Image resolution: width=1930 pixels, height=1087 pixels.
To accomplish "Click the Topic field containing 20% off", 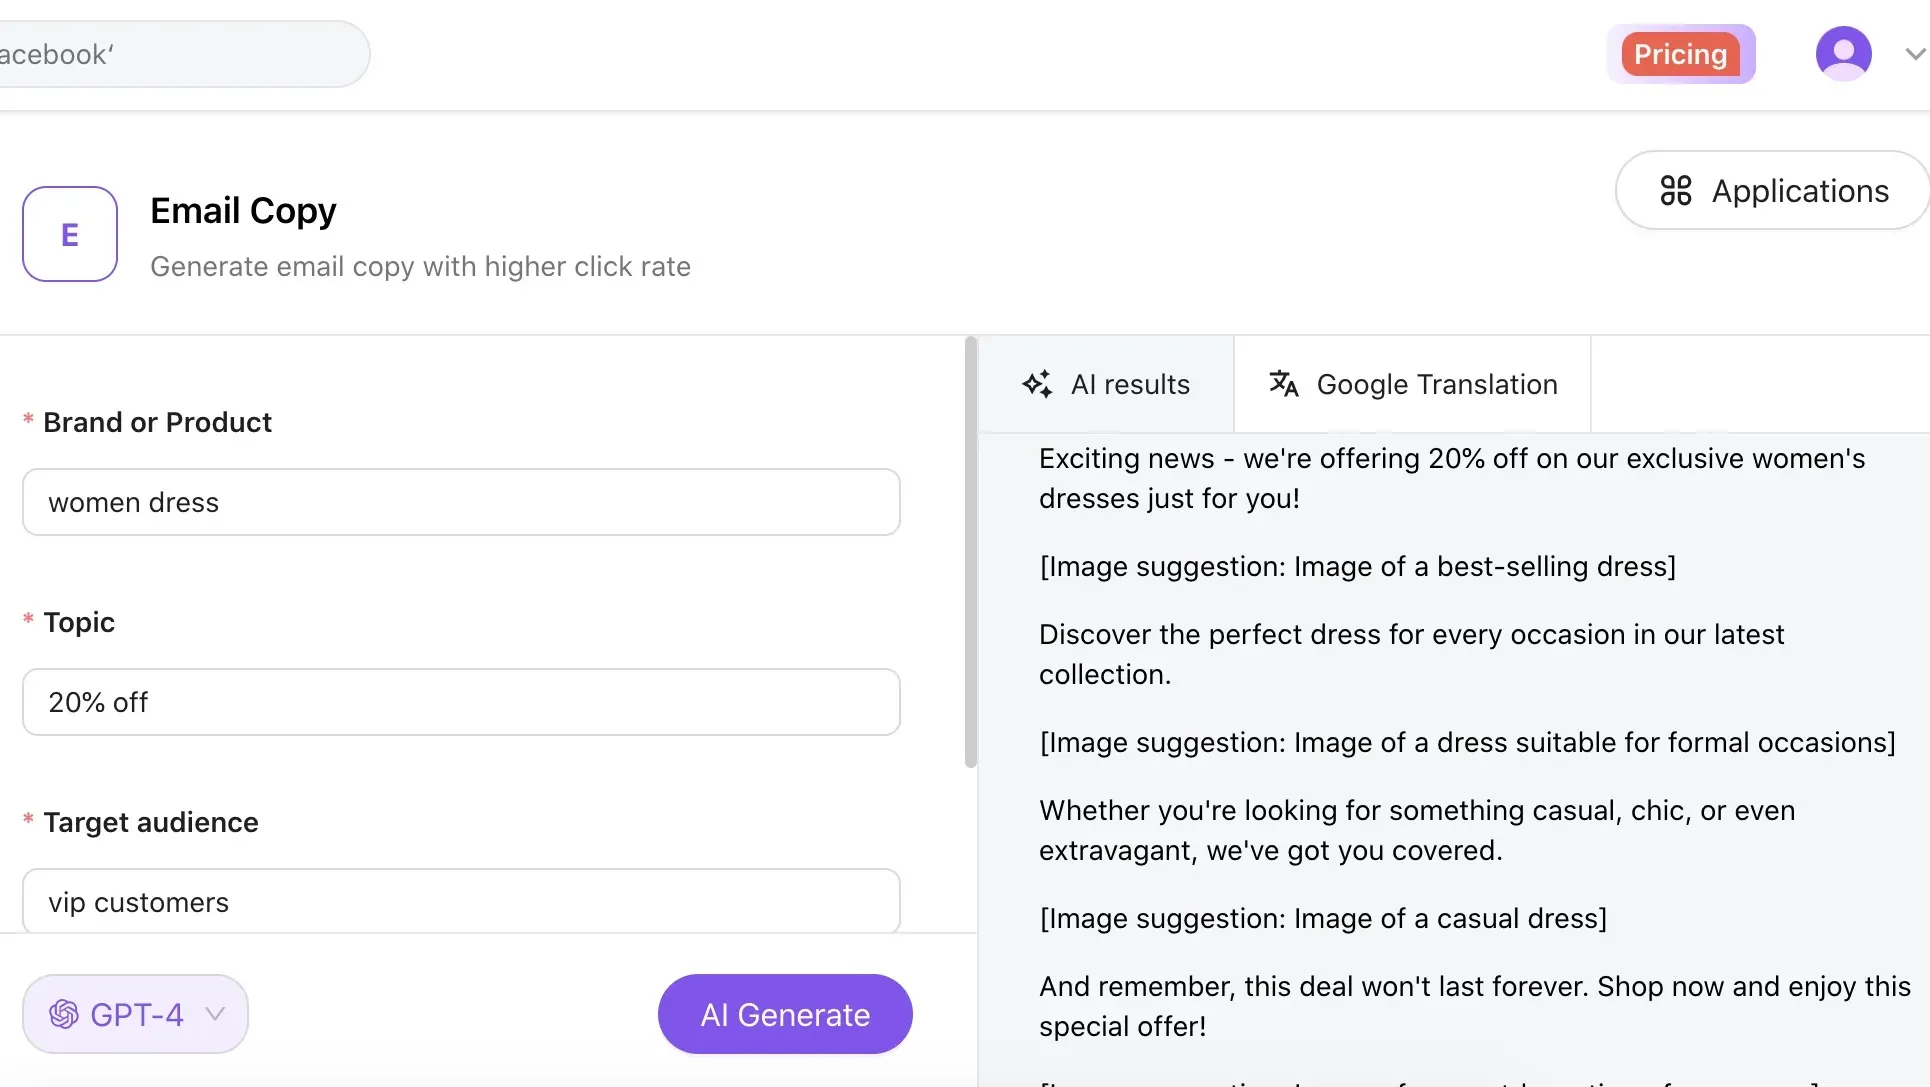I will pos(461,702).
